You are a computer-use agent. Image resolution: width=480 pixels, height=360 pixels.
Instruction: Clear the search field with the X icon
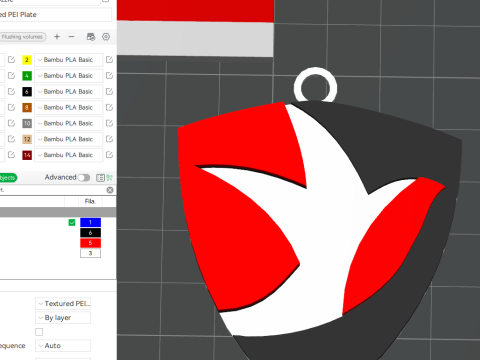(110, 190)
